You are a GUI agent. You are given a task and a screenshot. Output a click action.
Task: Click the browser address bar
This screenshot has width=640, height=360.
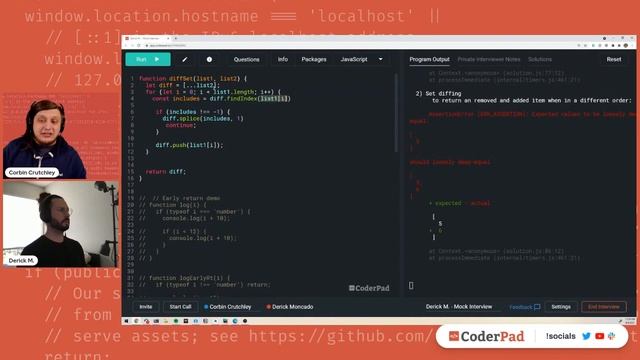[x=359, y=45]
